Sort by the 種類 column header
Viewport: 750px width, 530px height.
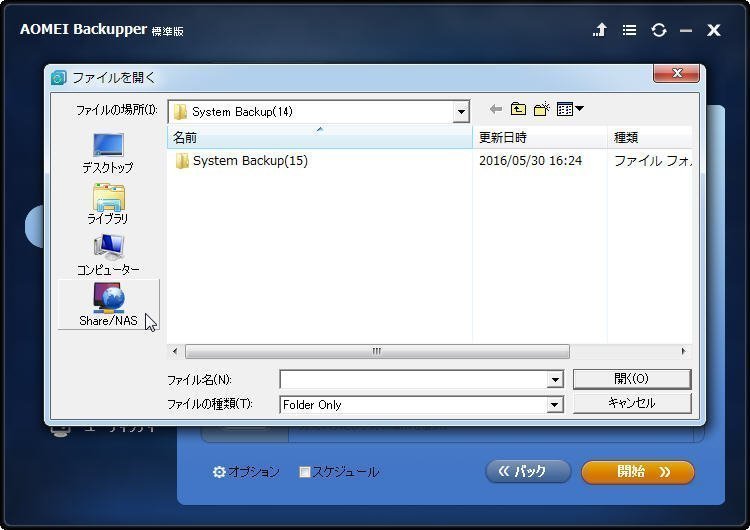point(650,138)
